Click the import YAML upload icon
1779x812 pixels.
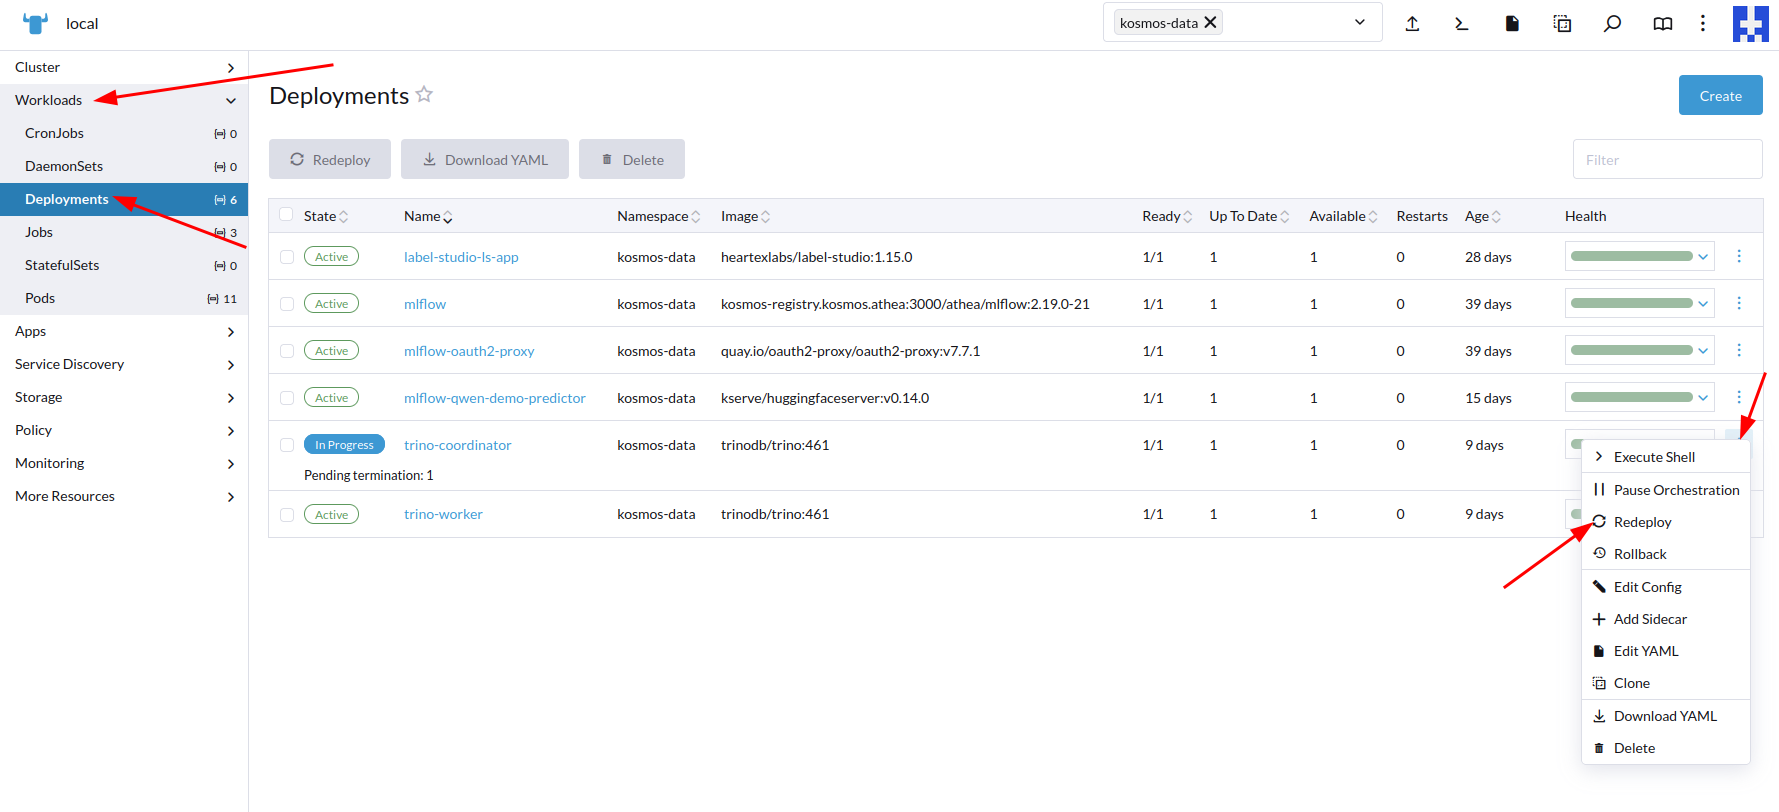(x=1412, y=24)
